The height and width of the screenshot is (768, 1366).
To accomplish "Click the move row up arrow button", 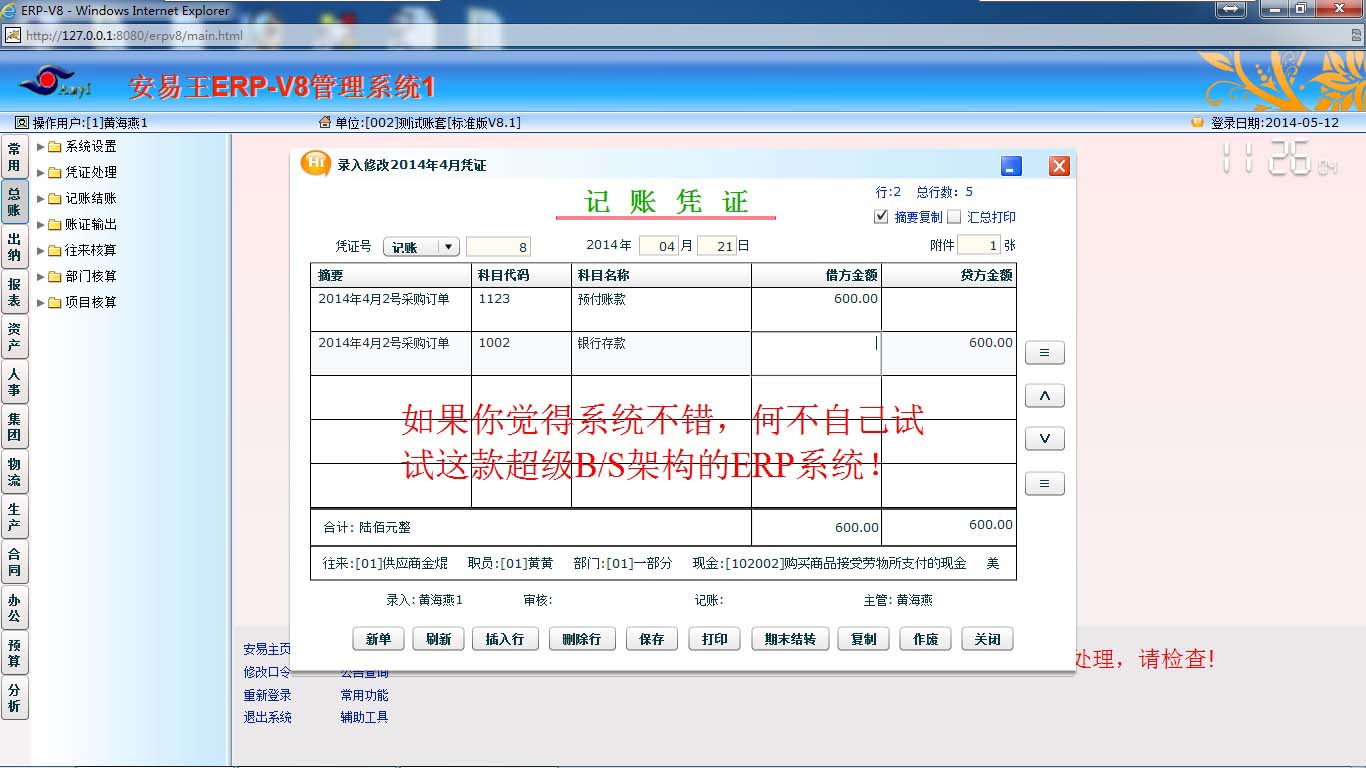I will click(1044, 396).
